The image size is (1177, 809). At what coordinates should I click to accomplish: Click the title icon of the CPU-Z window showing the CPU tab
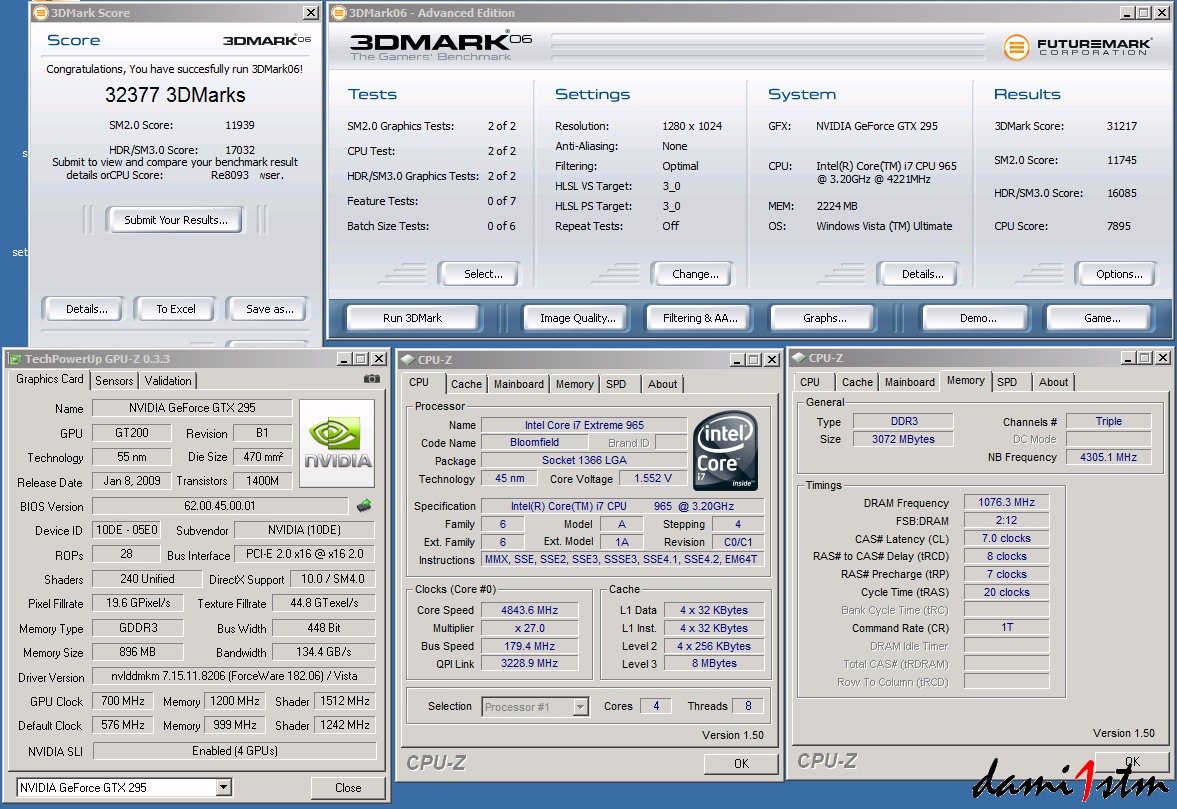(408, 359)
